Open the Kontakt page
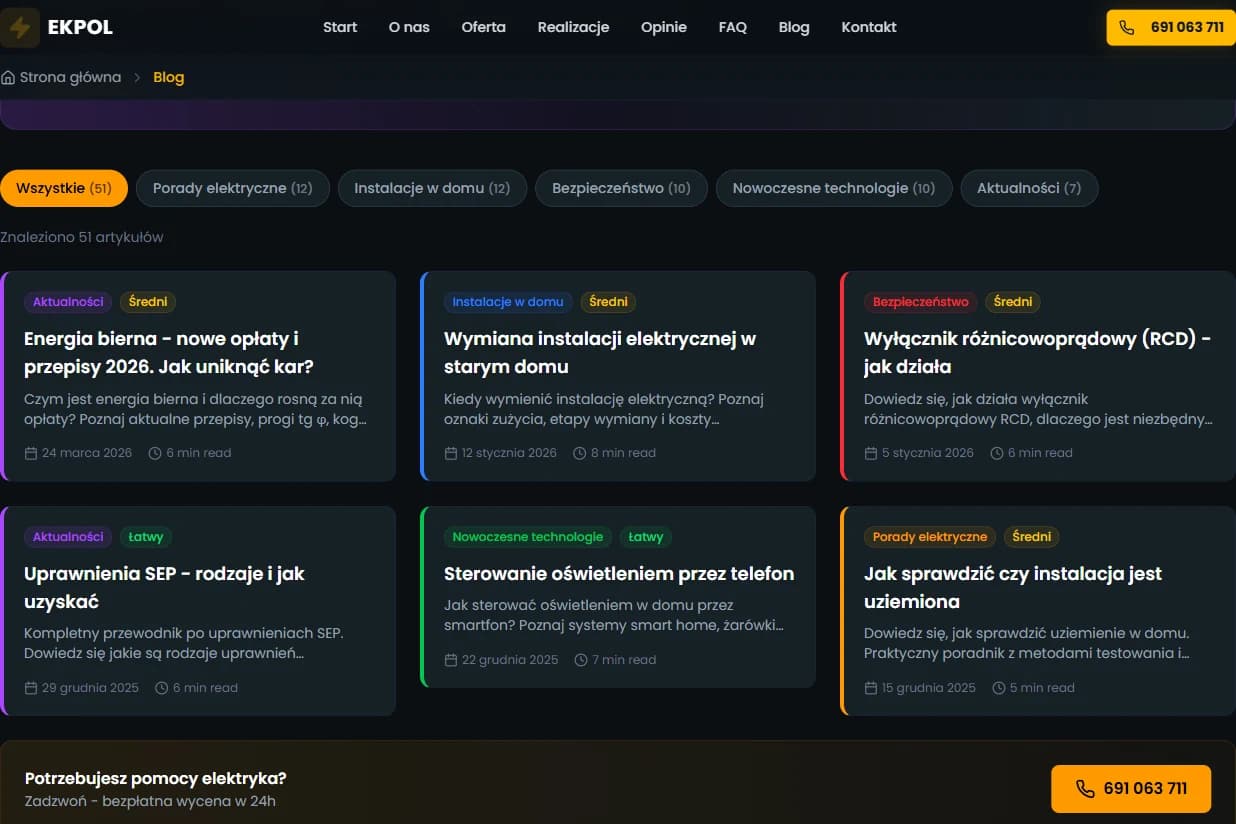Image resolution: width=1236 pixels, height=824 pixels. 869,27
